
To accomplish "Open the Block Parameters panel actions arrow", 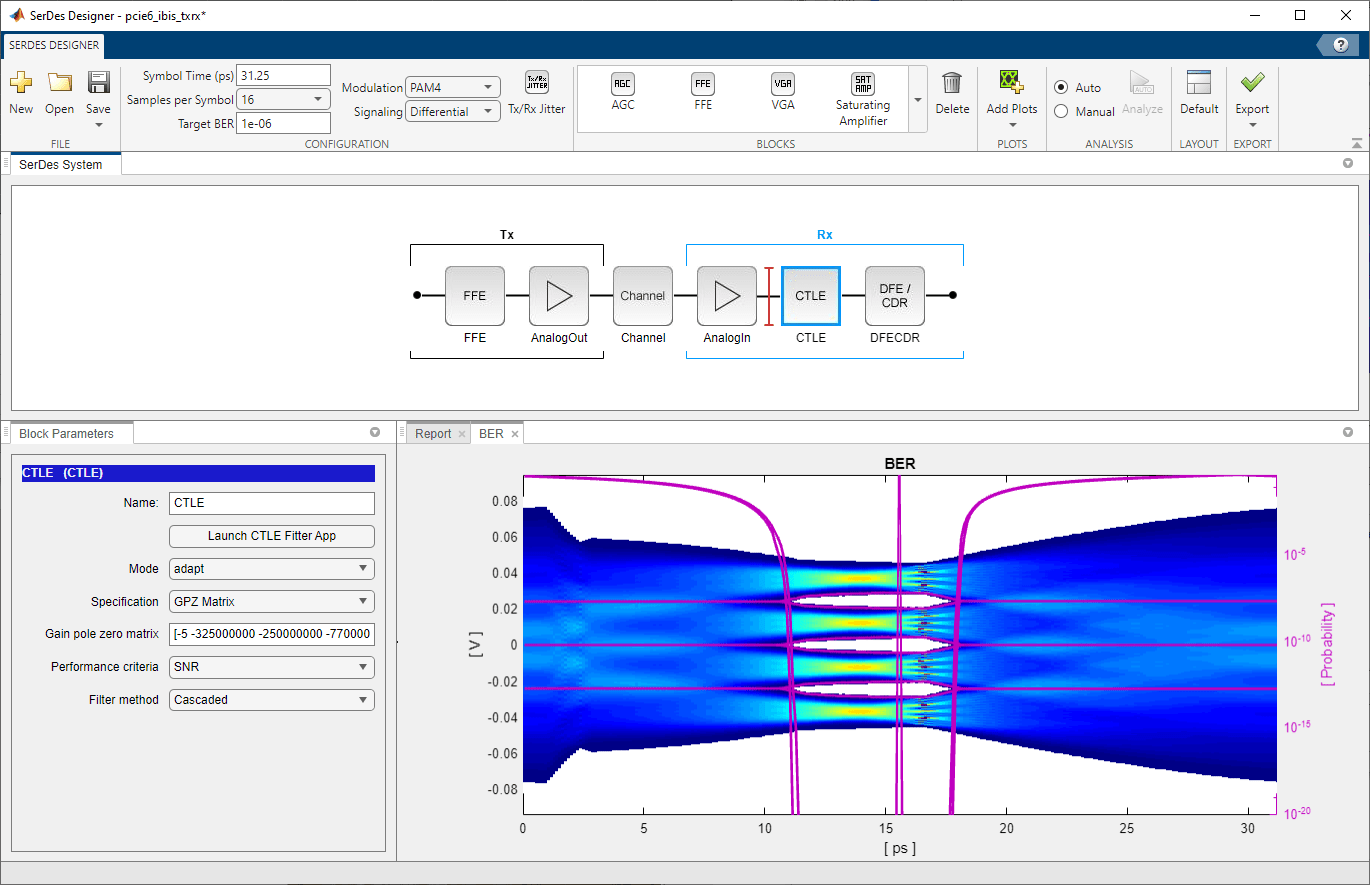I will pos(375,433).
